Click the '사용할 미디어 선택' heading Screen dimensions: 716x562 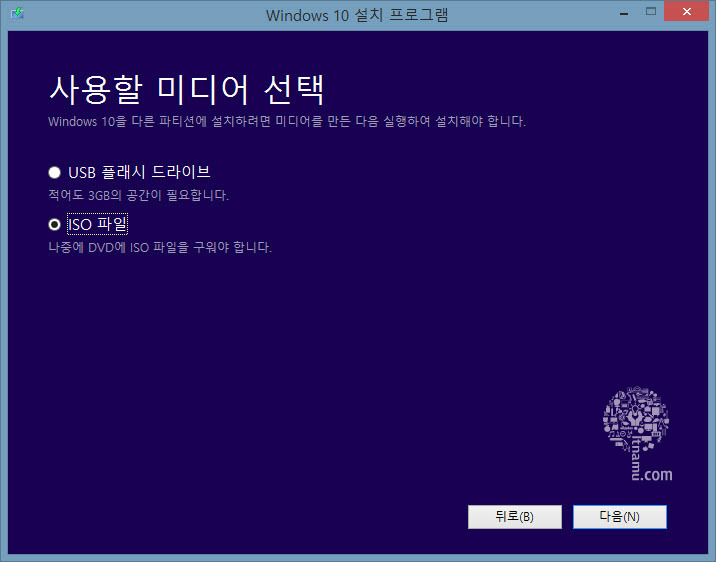click(187, 89)
